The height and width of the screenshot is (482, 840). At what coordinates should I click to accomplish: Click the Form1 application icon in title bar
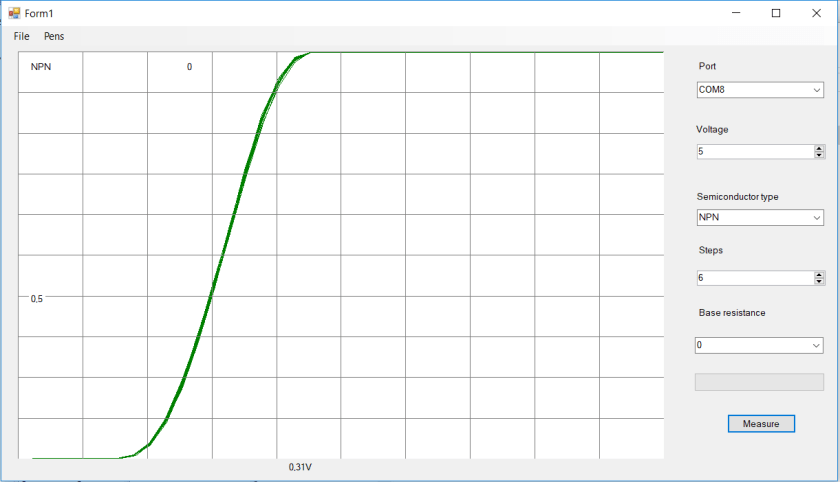point(14,13)
